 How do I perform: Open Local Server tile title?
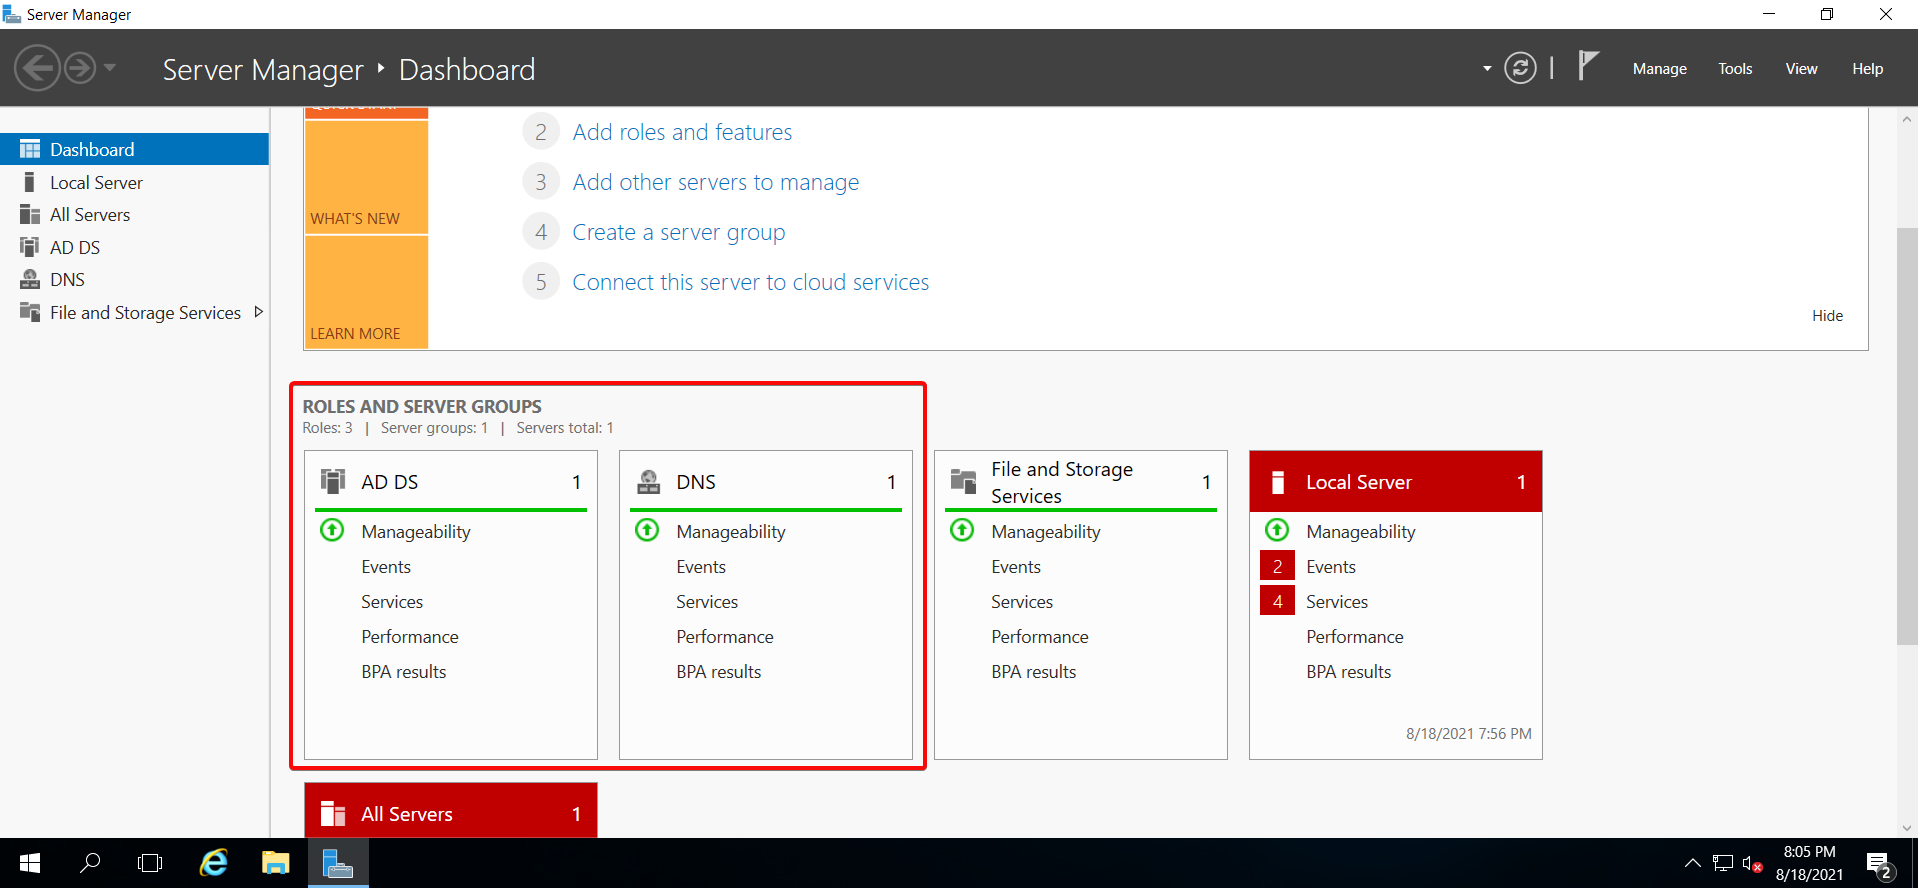1359,482
